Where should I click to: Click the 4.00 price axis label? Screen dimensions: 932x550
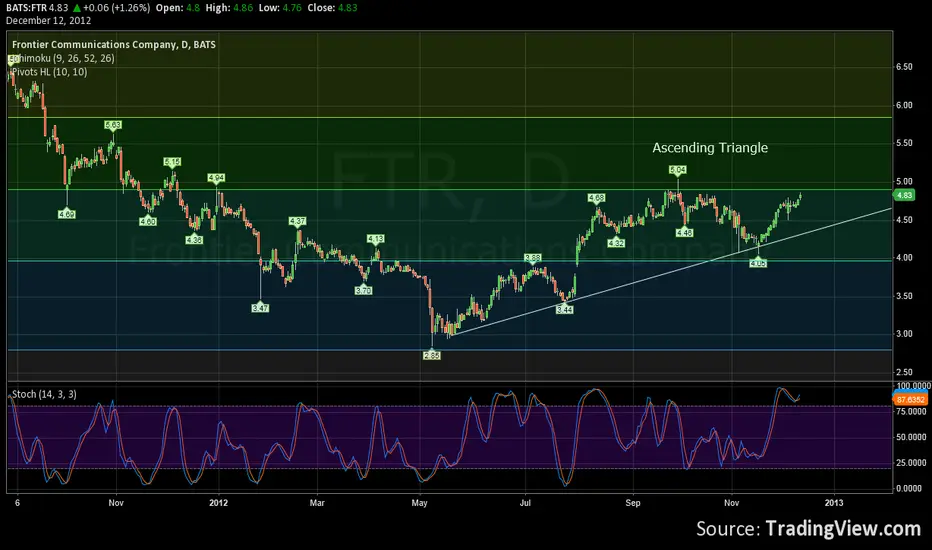[x=904, y=258]
